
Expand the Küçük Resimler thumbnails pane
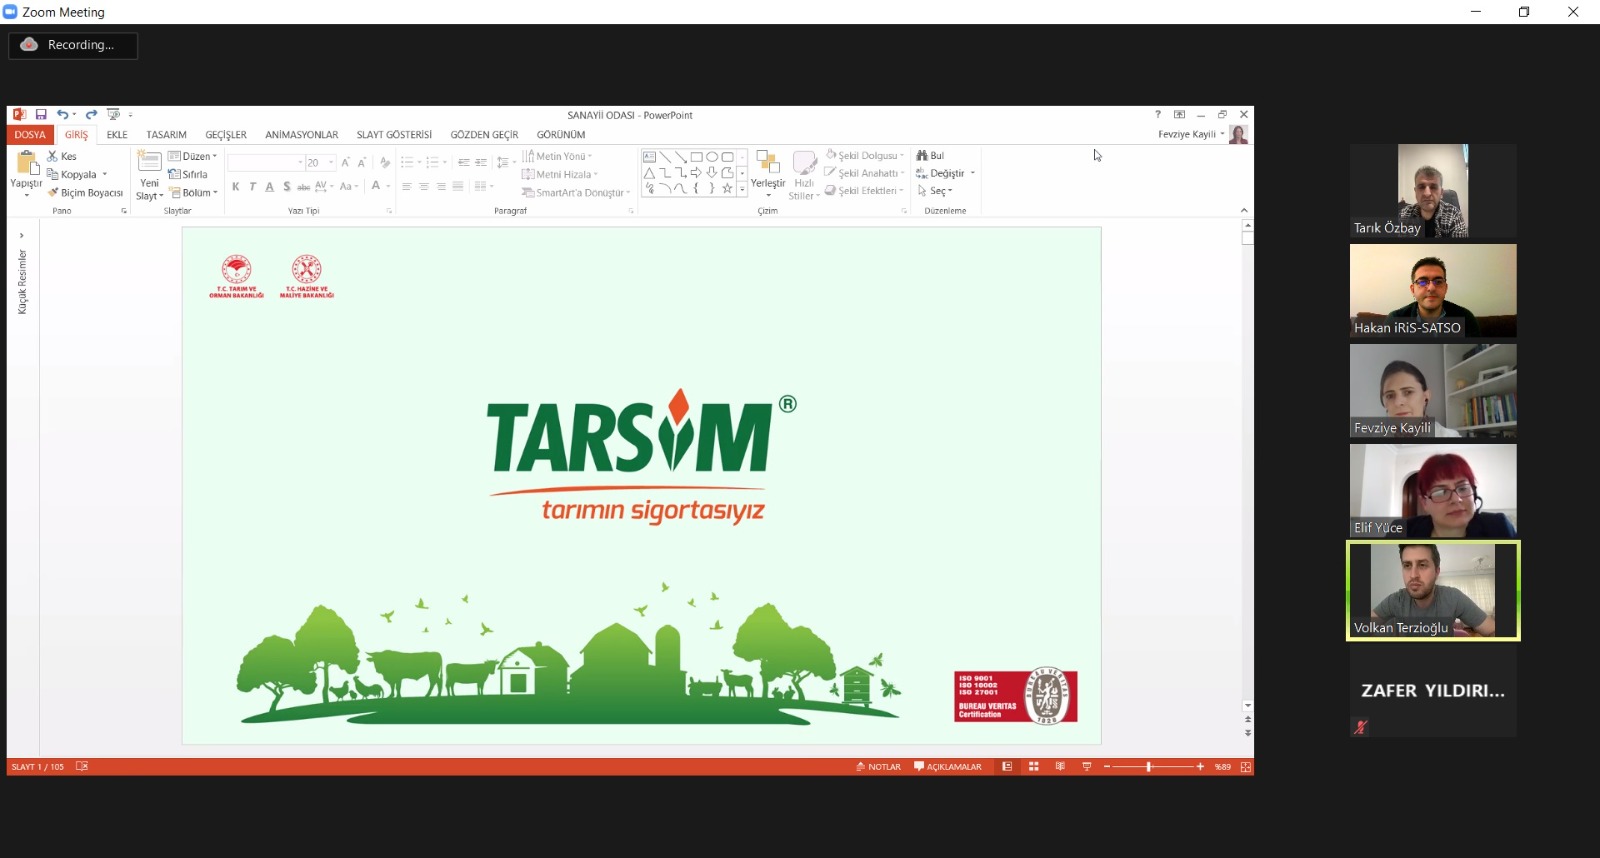click(22, 236)
